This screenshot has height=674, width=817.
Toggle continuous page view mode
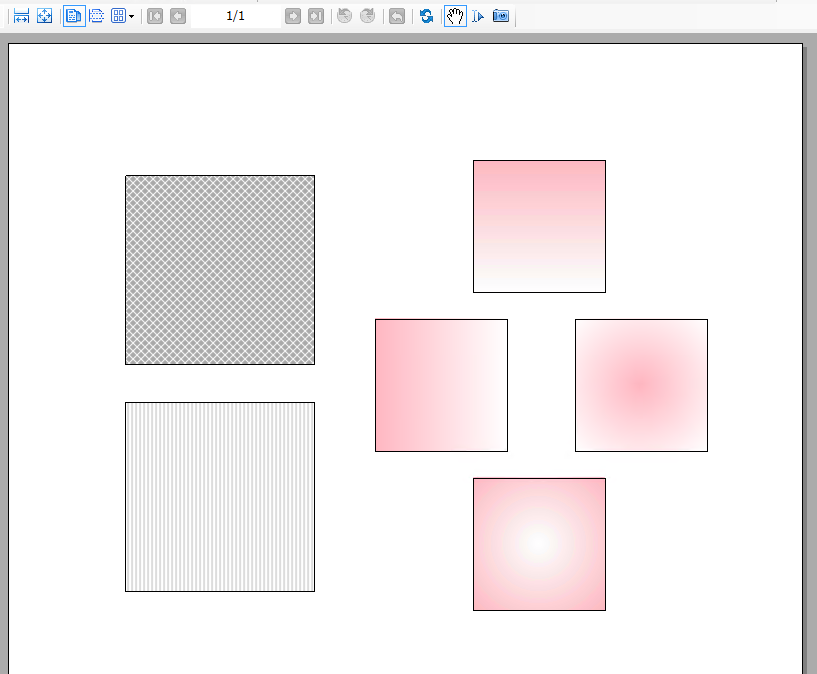97,16
